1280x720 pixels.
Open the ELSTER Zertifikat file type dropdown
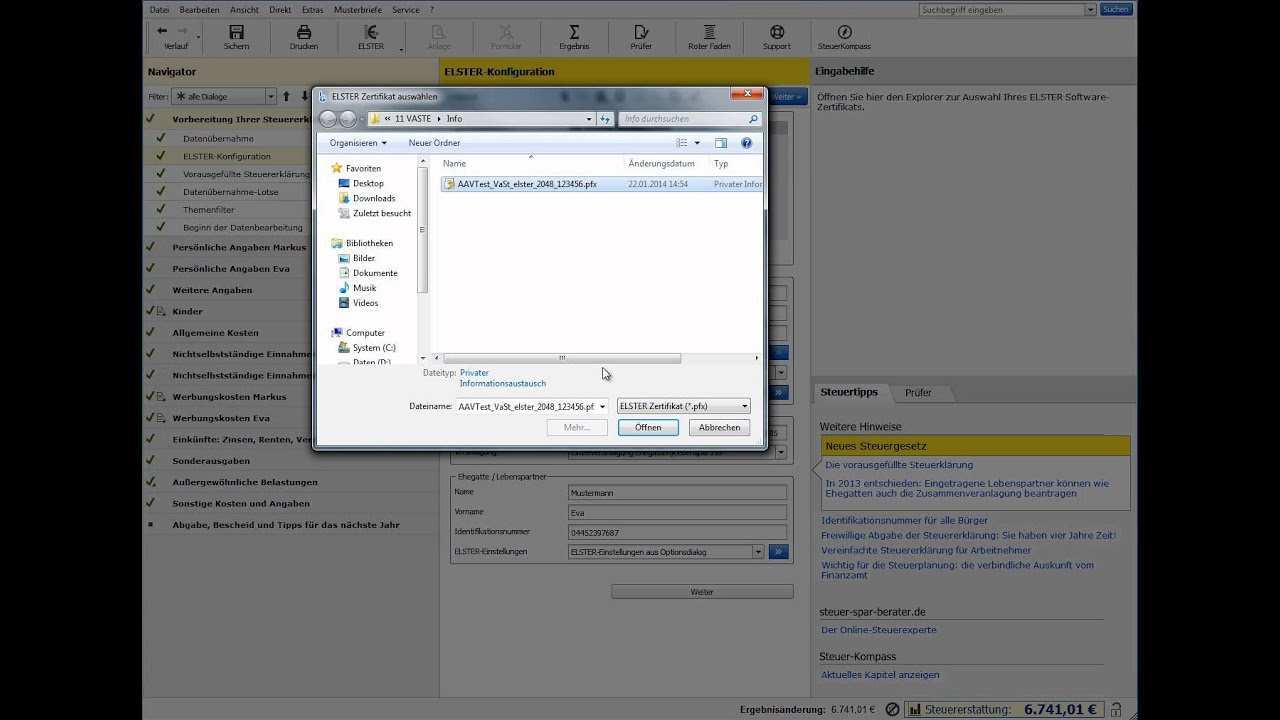tap(683, 406)
